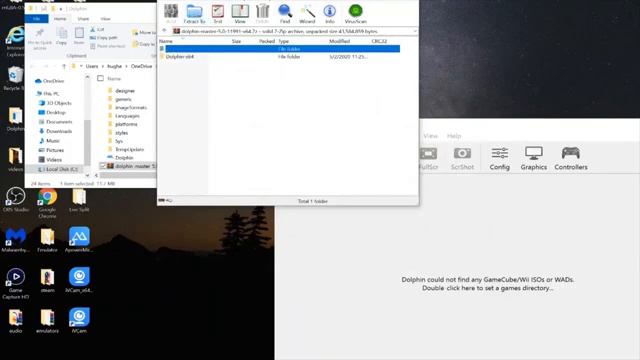This screenshot has width=640, height=360.
Task: Select Internet Explorer desktop icon
Action: click(x=15, y=41)
